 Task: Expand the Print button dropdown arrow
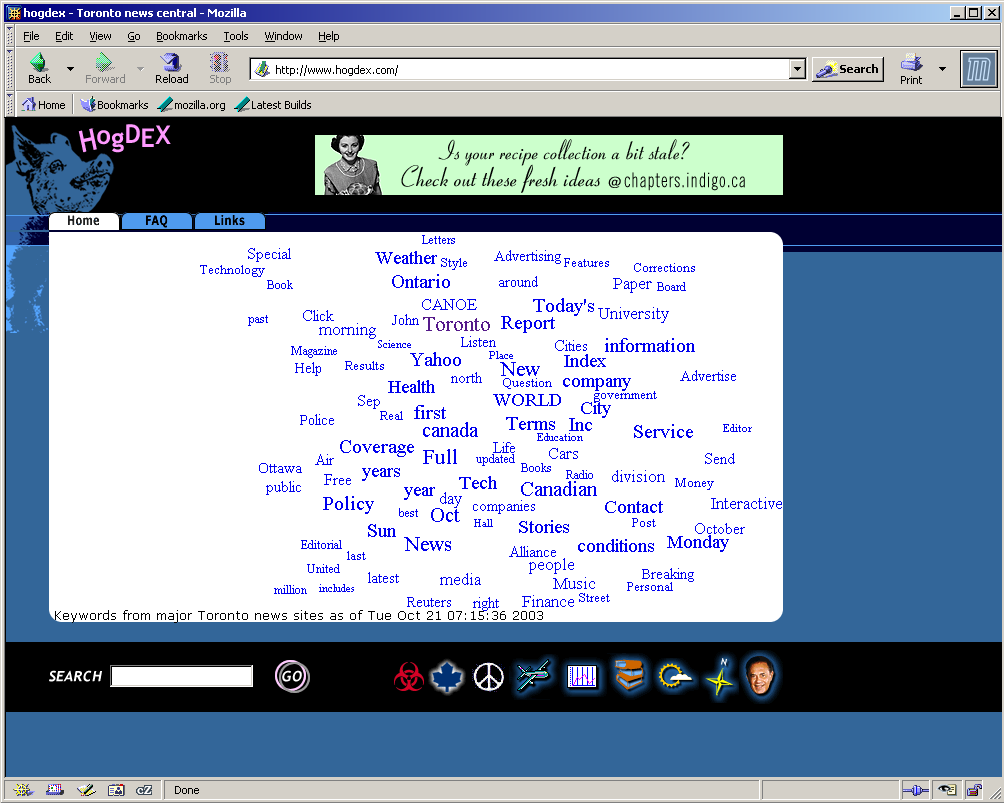click(x=942, y=69)
